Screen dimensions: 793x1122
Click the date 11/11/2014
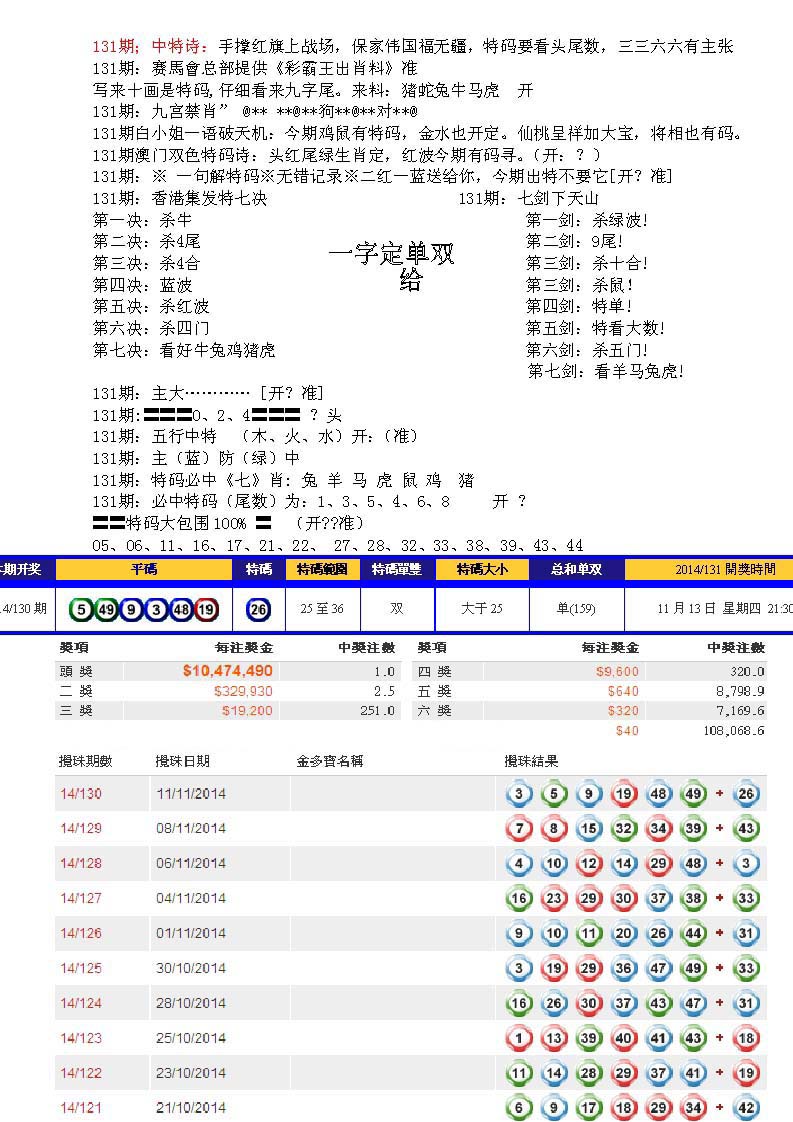[x=191, y=794]
